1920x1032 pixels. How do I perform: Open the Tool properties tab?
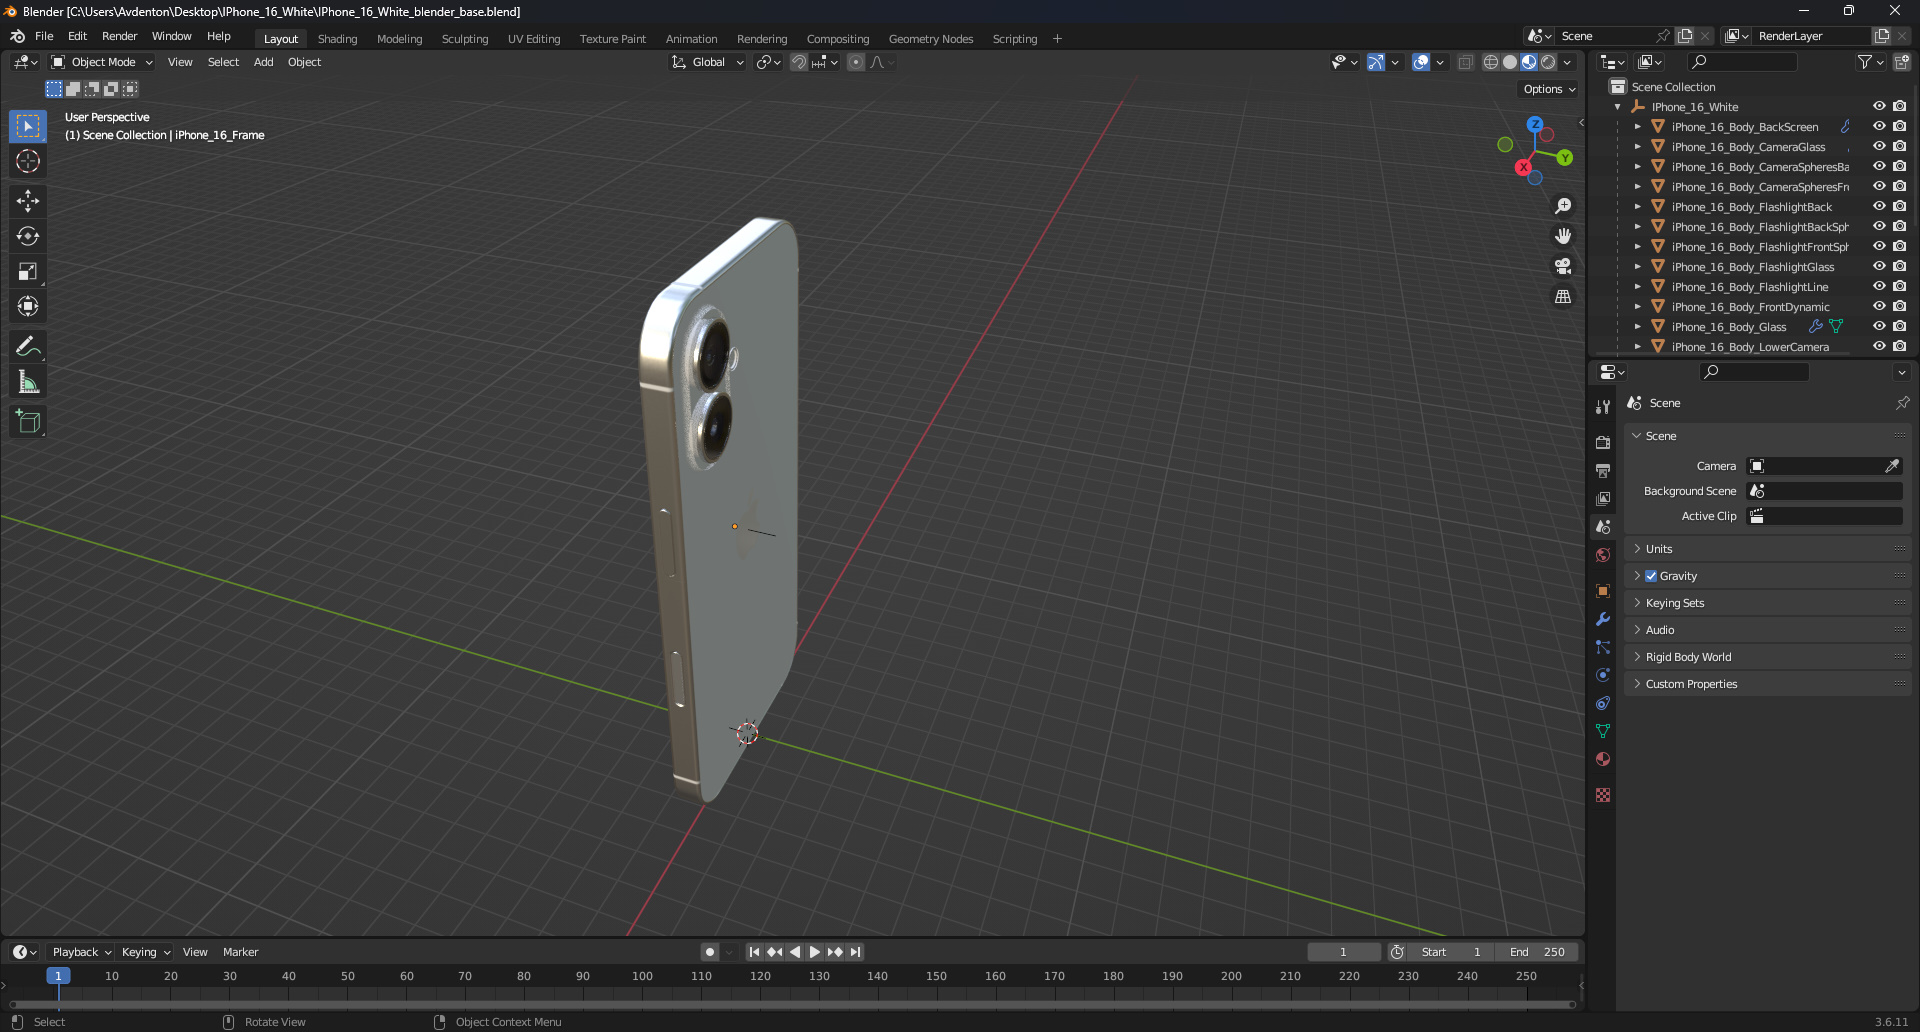point(1603,406)
